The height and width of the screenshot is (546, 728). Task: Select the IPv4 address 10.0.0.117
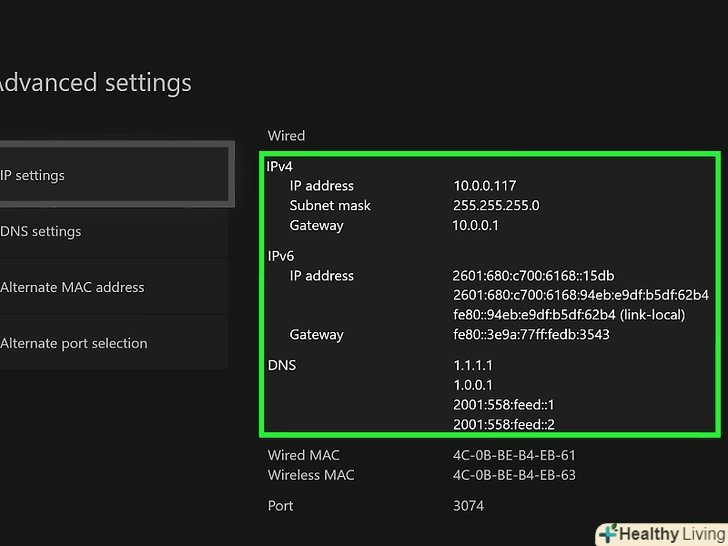(x=484, y=186)
